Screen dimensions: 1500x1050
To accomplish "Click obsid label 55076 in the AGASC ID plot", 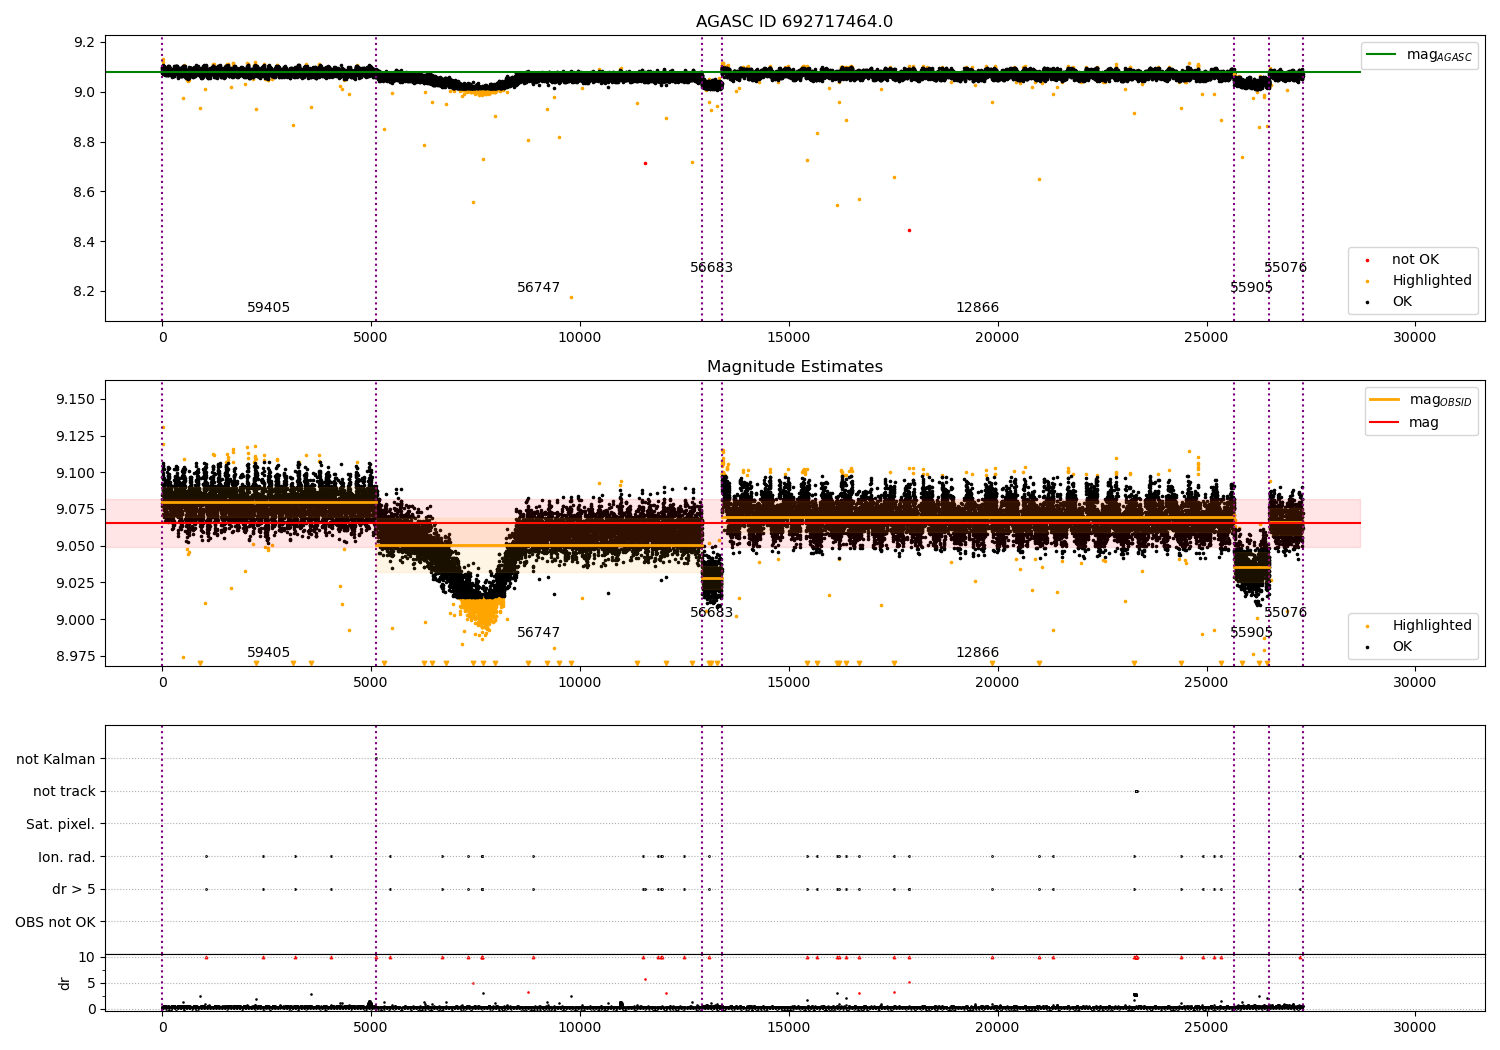I will pos(1285,268).
